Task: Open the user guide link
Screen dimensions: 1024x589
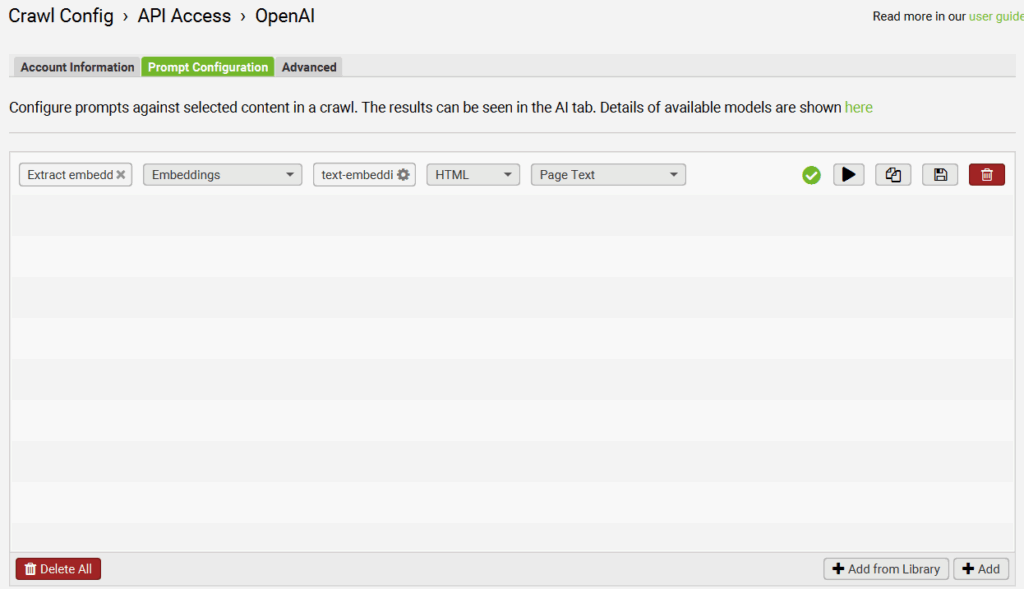Action: point(995,16)
